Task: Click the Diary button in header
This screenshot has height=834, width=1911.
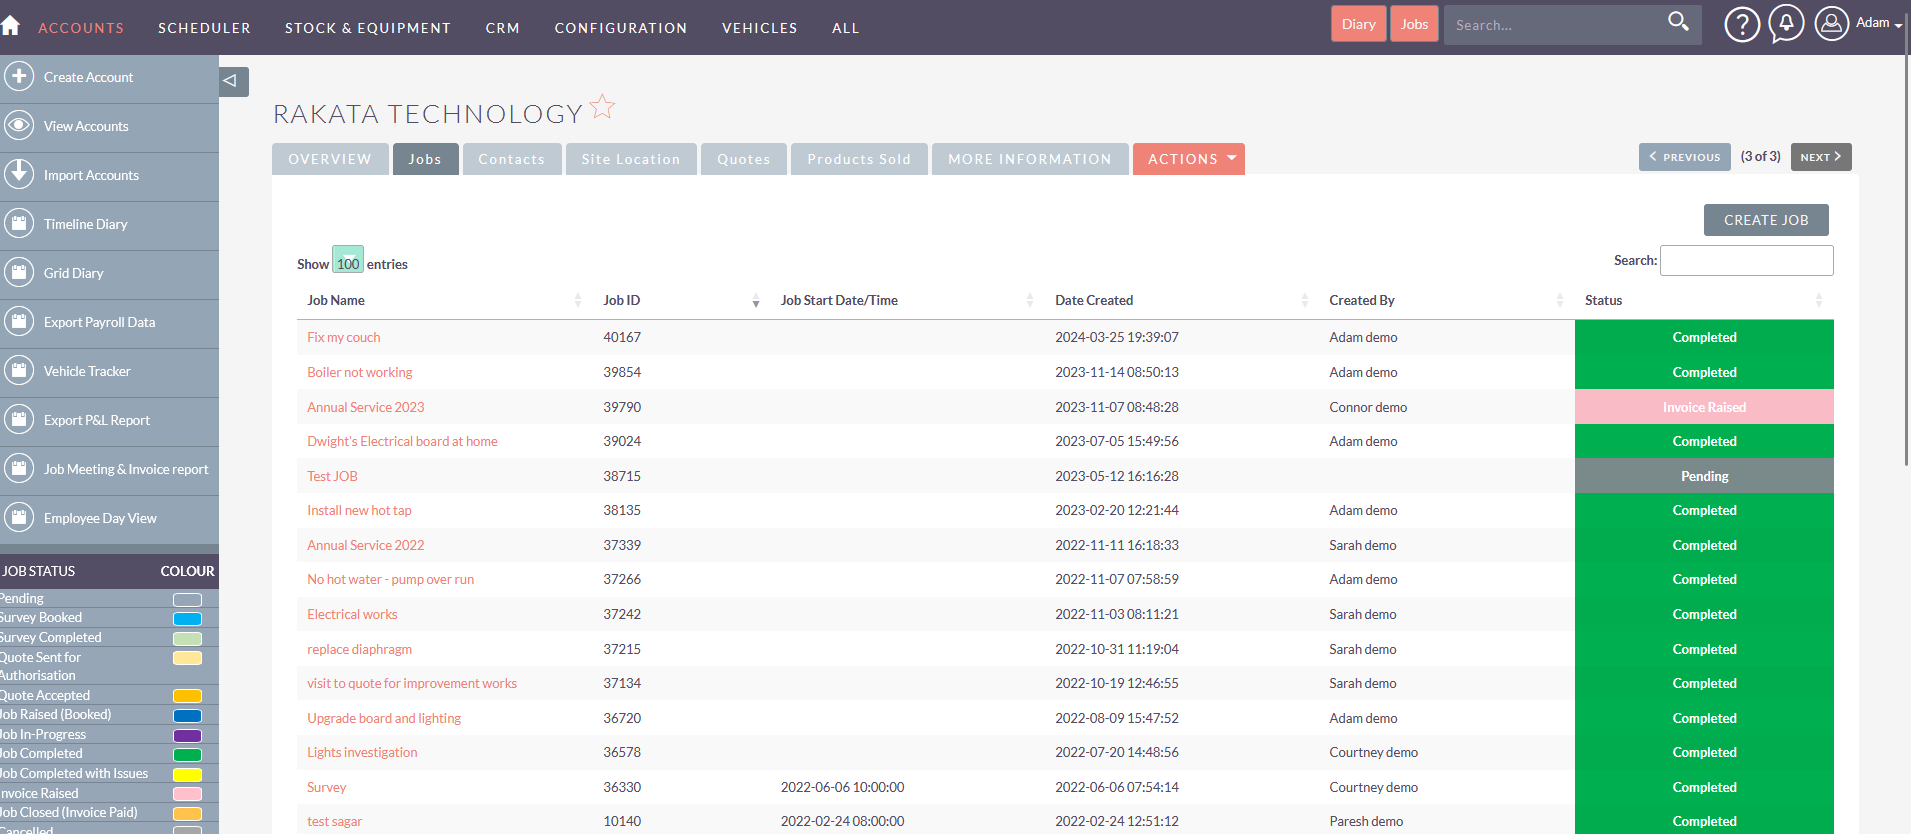Action: [1358, 24]
